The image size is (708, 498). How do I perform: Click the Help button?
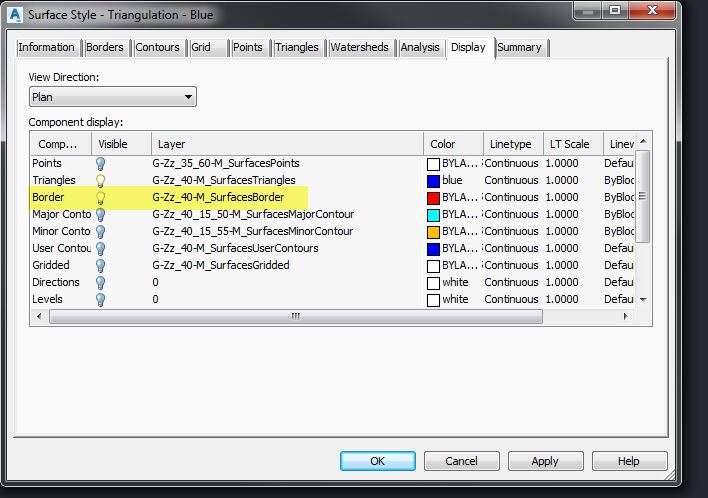pos(629,461)
